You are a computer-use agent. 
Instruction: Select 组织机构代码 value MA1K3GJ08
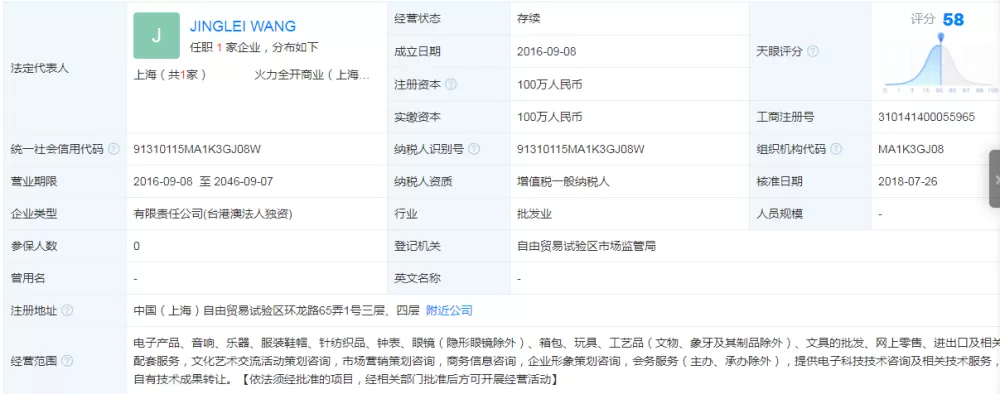[x=911, y=149]
